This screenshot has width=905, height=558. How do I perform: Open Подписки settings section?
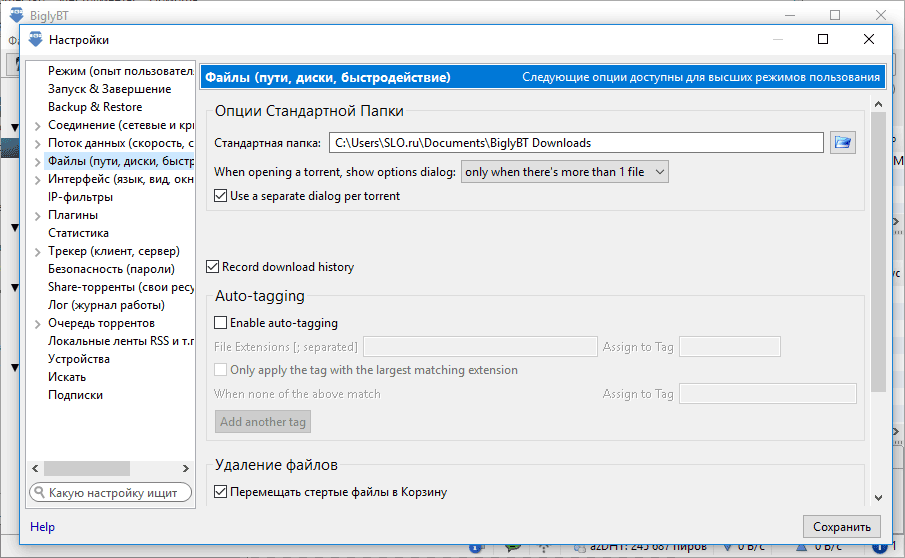coord(75,395)
